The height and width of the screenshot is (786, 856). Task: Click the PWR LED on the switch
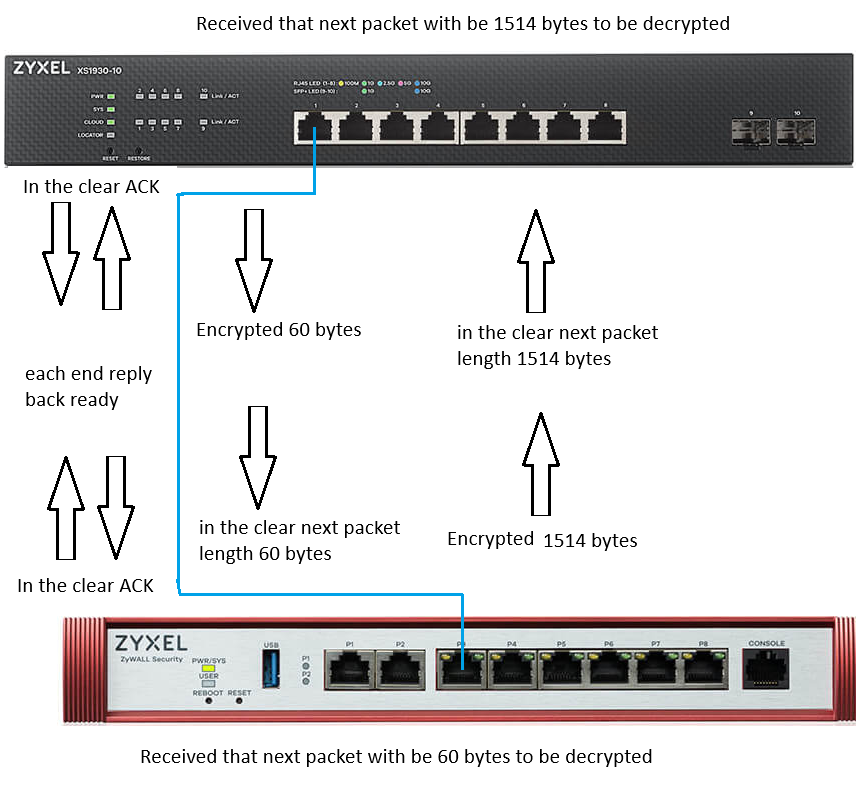point(111,96)
